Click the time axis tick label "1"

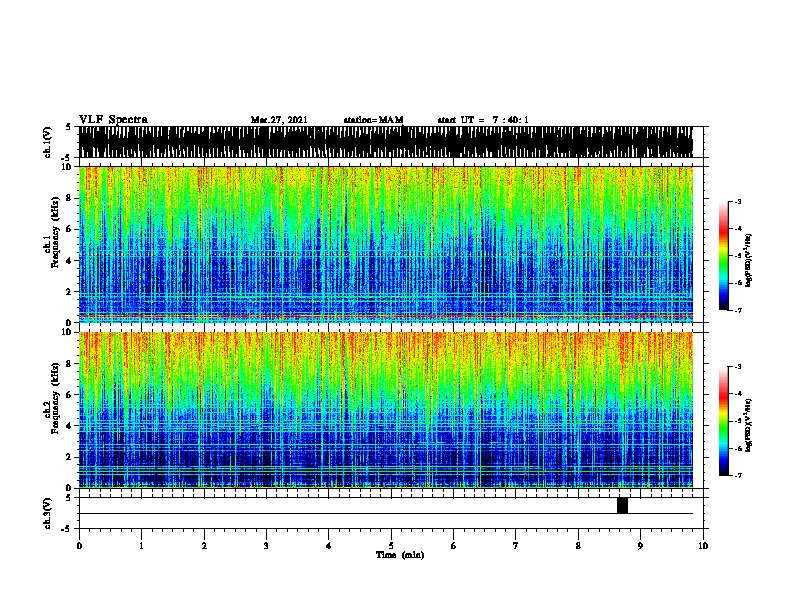tap(141, 546)
